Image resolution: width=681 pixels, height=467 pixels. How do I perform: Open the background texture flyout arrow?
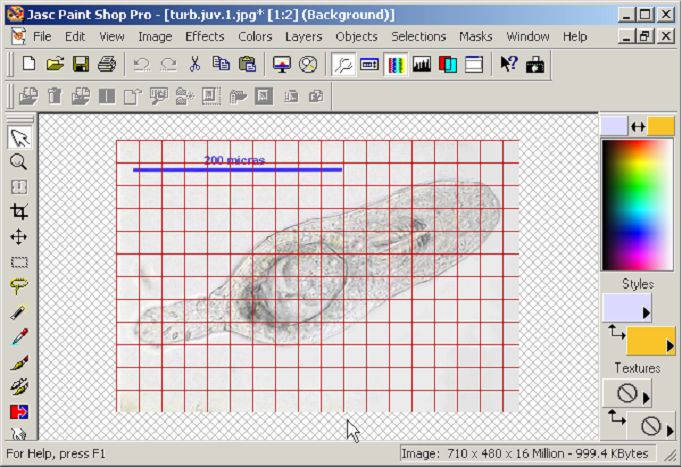(x=670, y=430)
